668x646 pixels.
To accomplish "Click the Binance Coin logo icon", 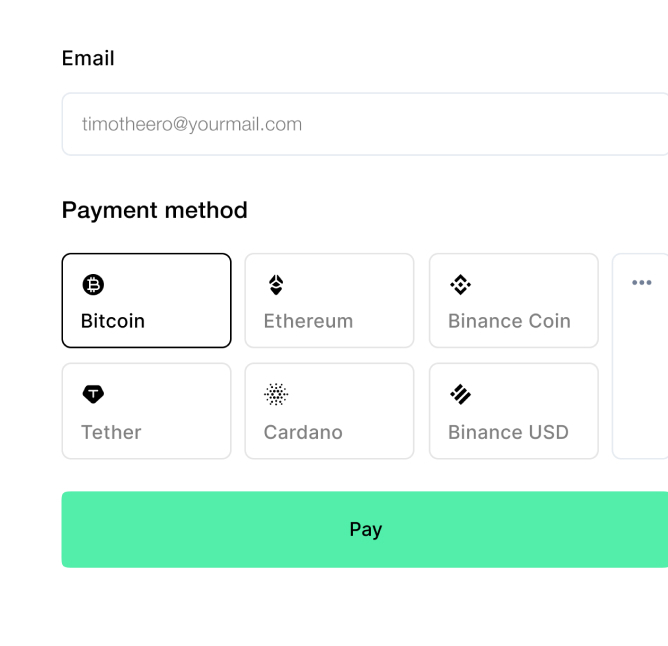I will 460,285.
